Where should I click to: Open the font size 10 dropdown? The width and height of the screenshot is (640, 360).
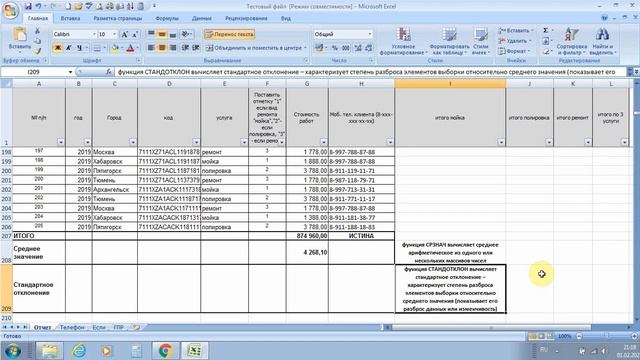[x=115, y=34]
